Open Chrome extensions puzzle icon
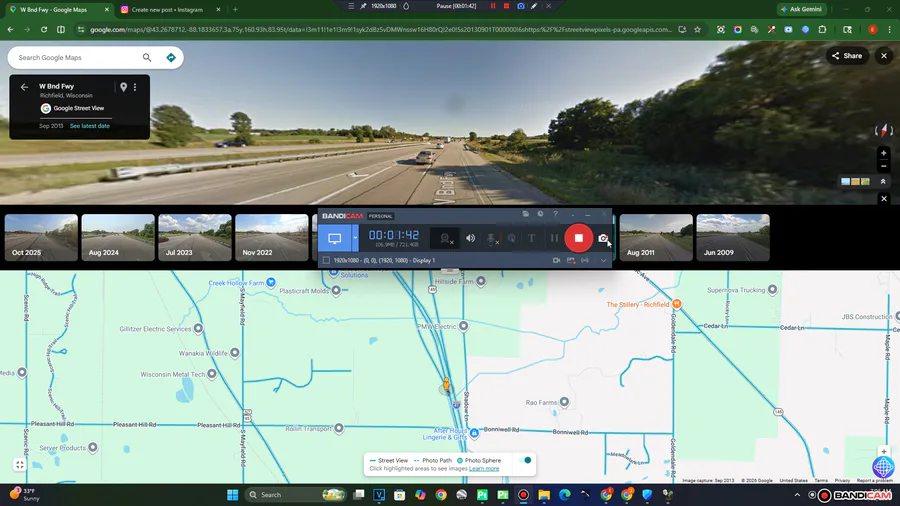The height and width of the screenshot is (506, 900). click(823, 30)
